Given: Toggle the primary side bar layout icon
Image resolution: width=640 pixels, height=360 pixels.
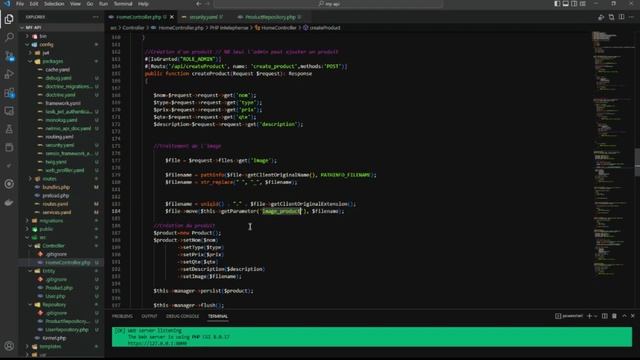Looking at the screenshot, I should click(x=557, y=4).
